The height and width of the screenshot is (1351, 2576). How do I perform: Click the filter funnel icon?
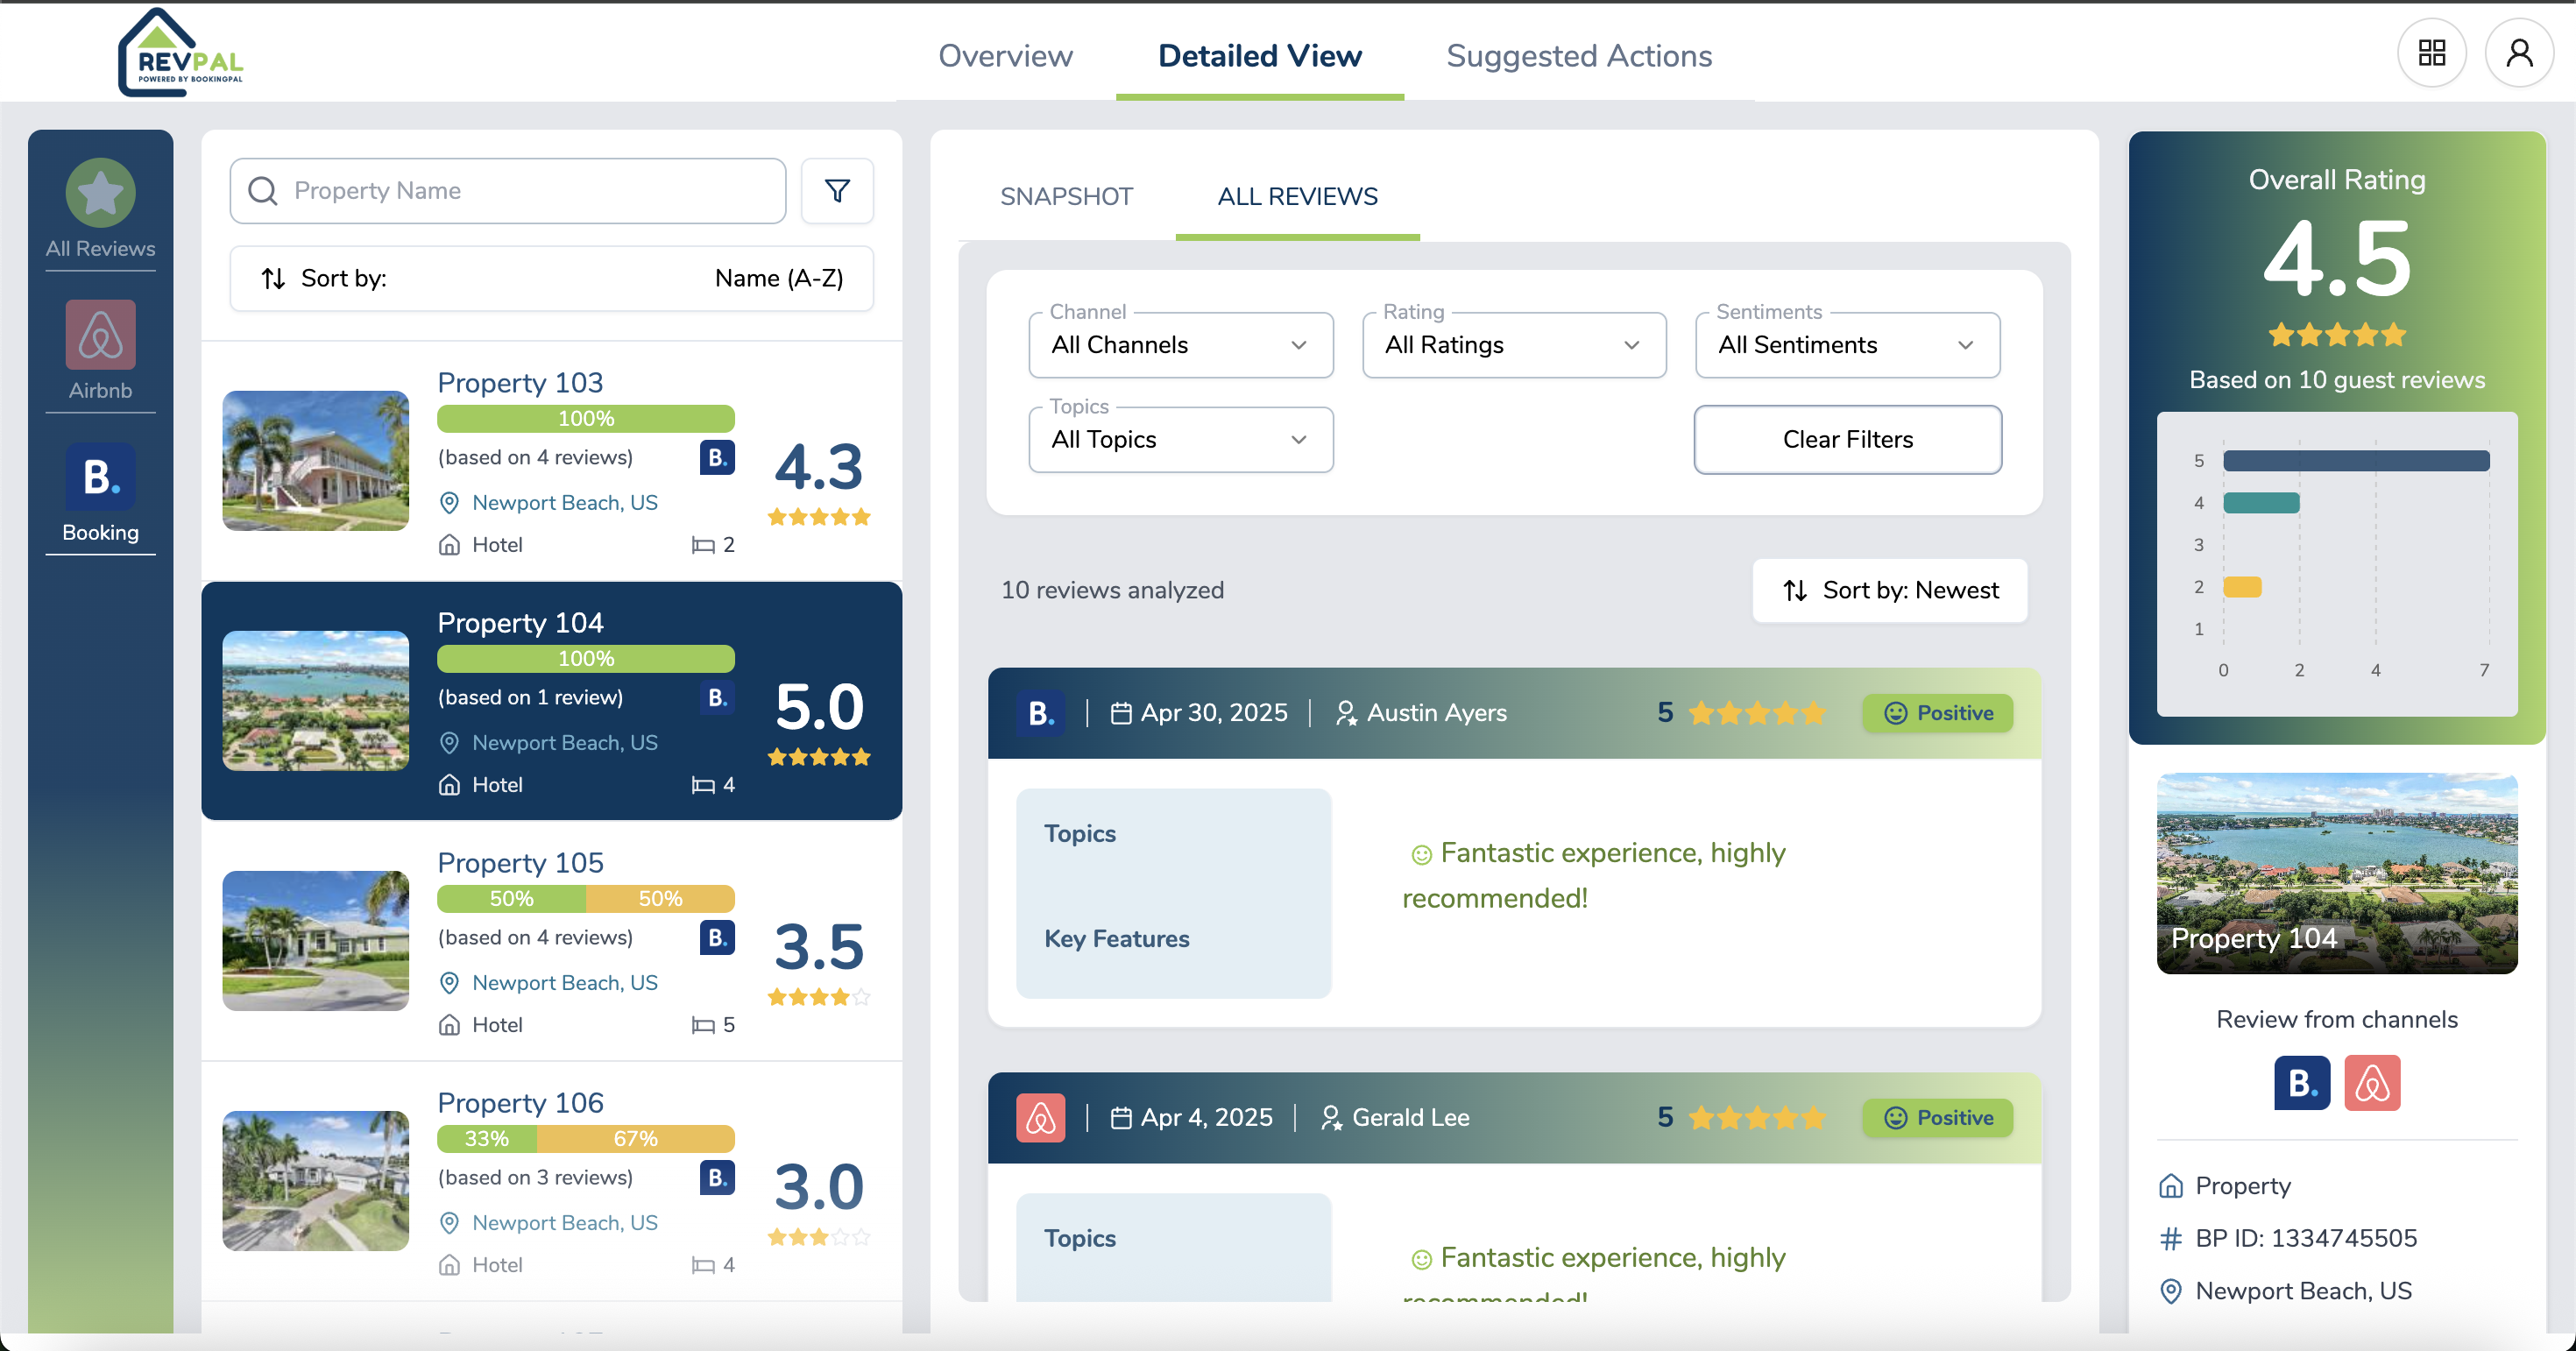[837, 190]
